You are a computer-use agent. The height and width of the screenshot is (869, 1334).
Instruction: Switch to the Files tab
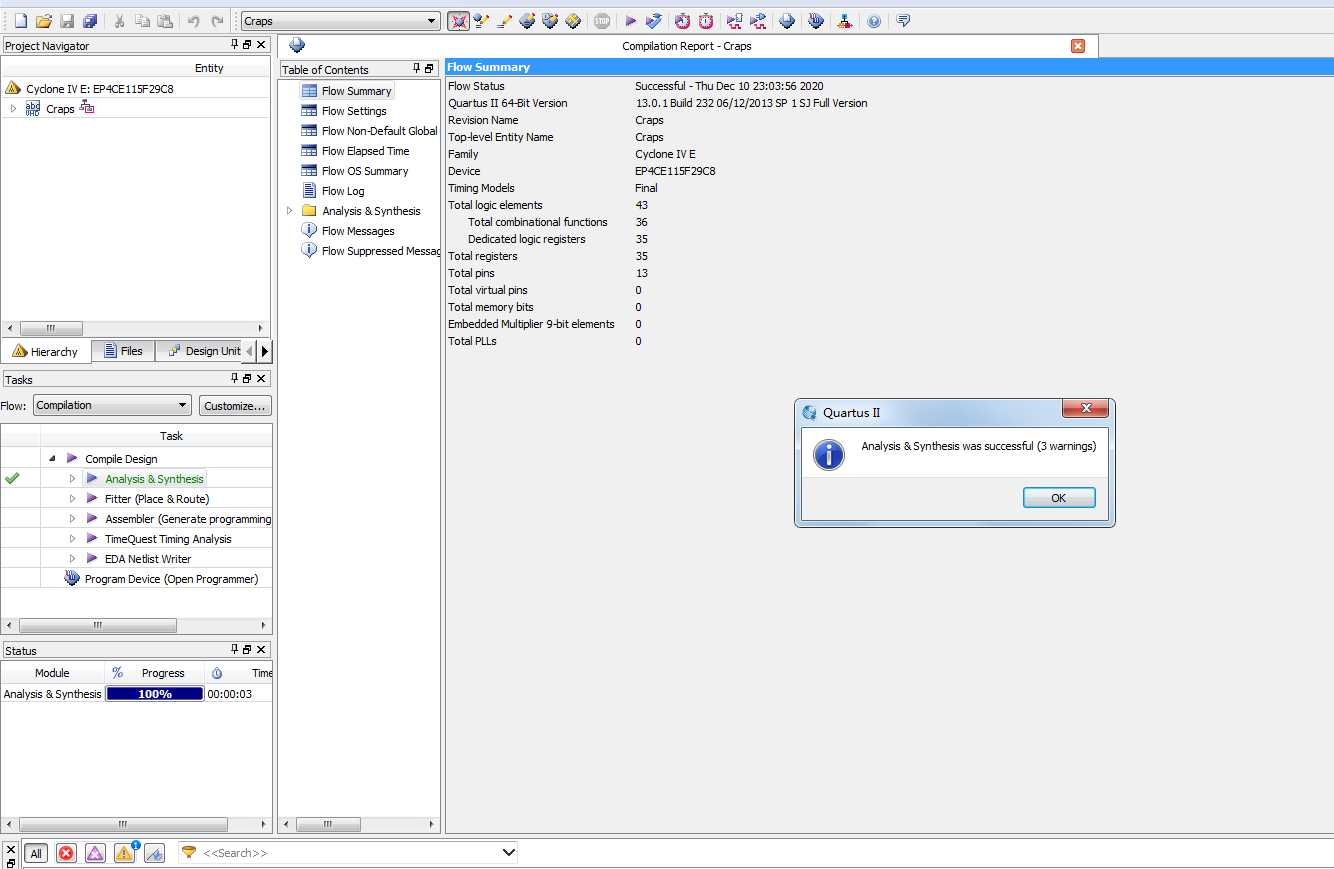click(123, 351)
